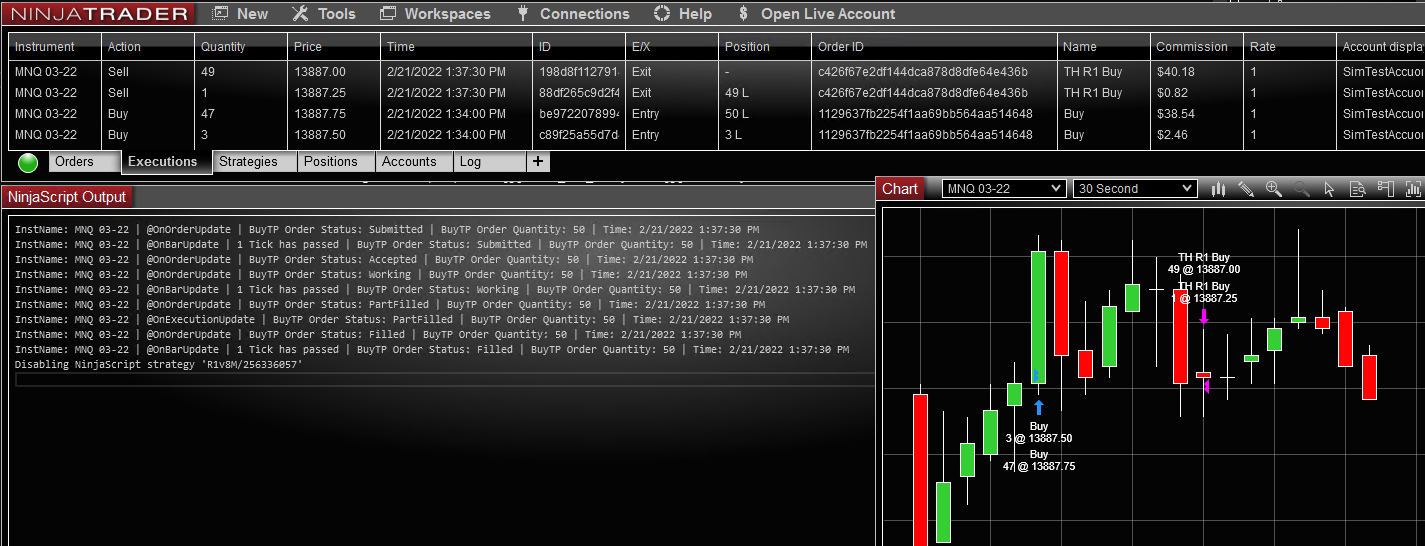1425x546 pixels.
Task: Sort by Time column header
Action: click(x=456, y=47)
